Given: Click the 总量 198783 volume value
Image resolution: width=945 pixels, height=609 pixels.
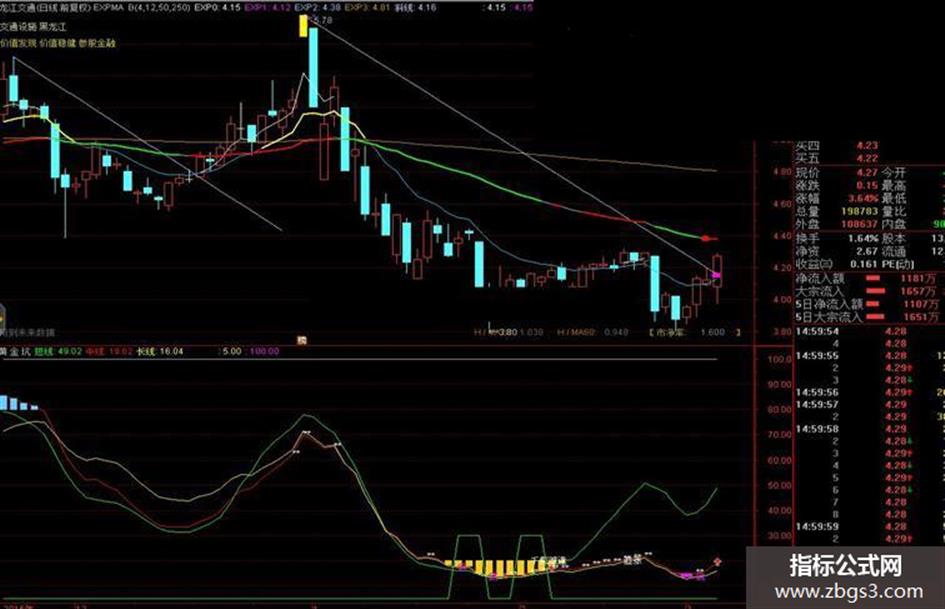Looking at the screenshot, I should (x=837, y=211).
